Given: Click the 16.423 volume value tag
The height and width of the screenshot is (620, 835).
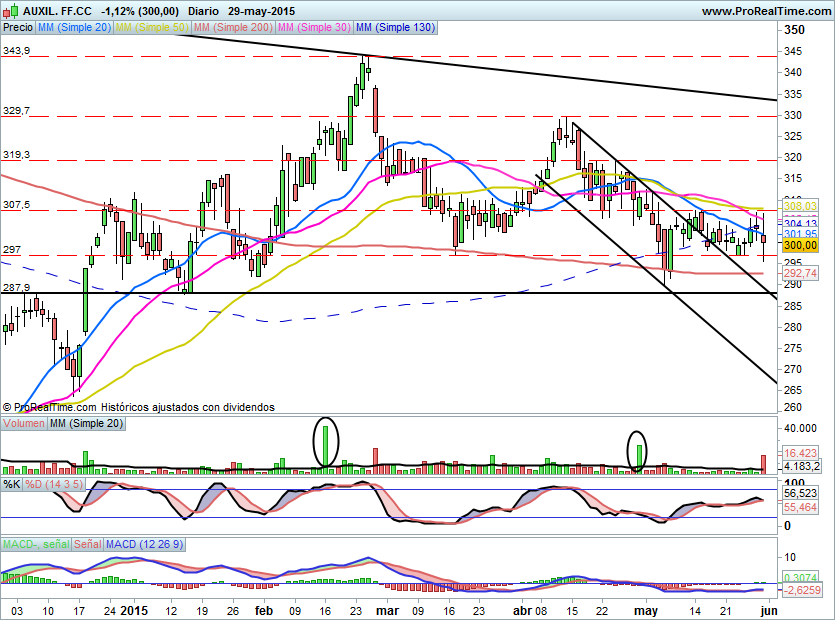Looking at the screenshot, I should point(801,453).
